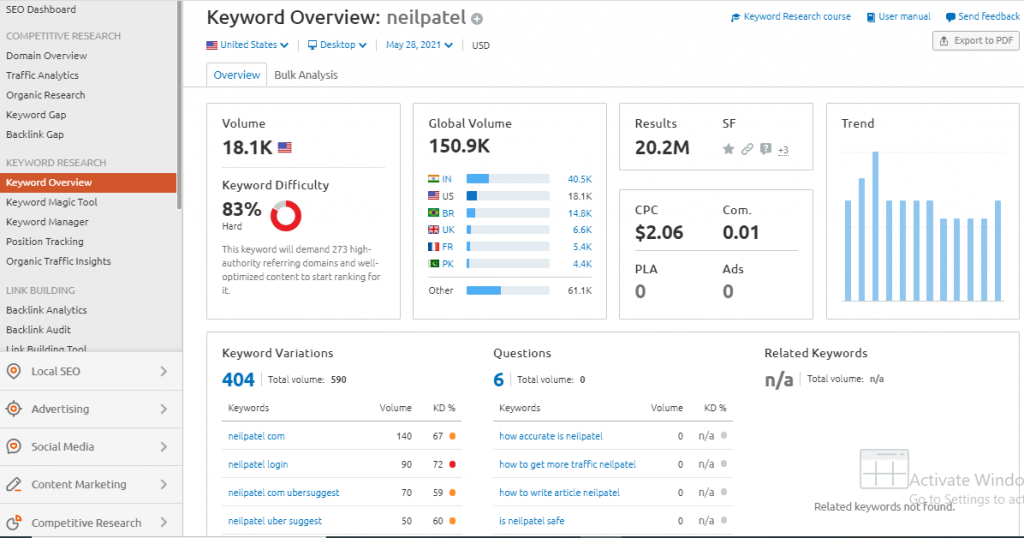This screenshot has height=538, width=1024.
Task: Open Backlink Analytics in sidebar
Action: pos(46,310)
